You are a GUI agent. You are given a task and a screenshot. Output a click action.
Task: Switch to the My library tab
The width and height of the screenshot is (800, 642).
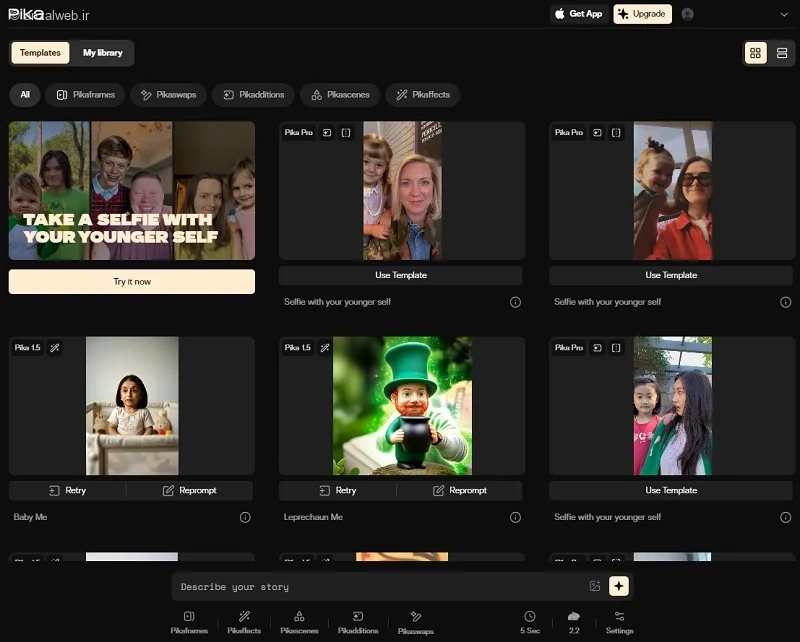tap(103, 53)
